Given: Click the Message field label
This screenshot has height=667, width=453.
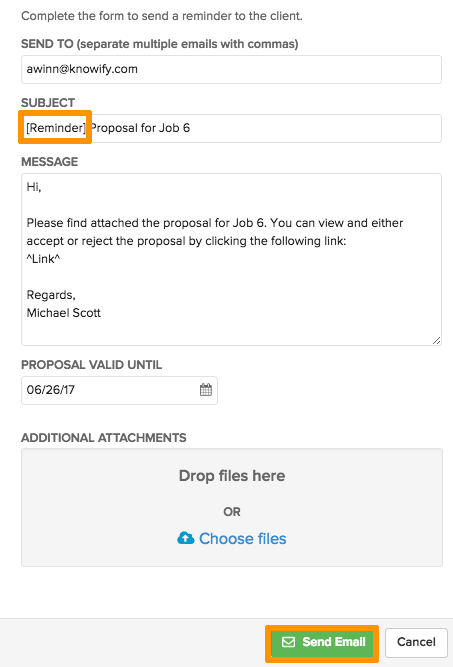Looking at the screenshot, I should (50, 162).
